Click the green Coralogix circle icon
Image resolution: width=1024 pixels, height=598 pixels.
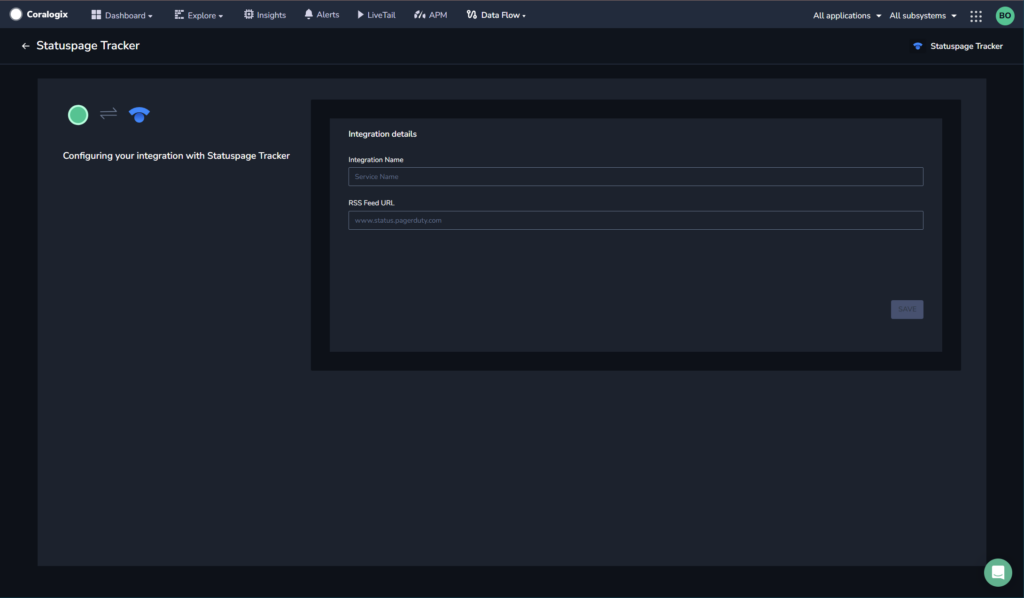78,115
